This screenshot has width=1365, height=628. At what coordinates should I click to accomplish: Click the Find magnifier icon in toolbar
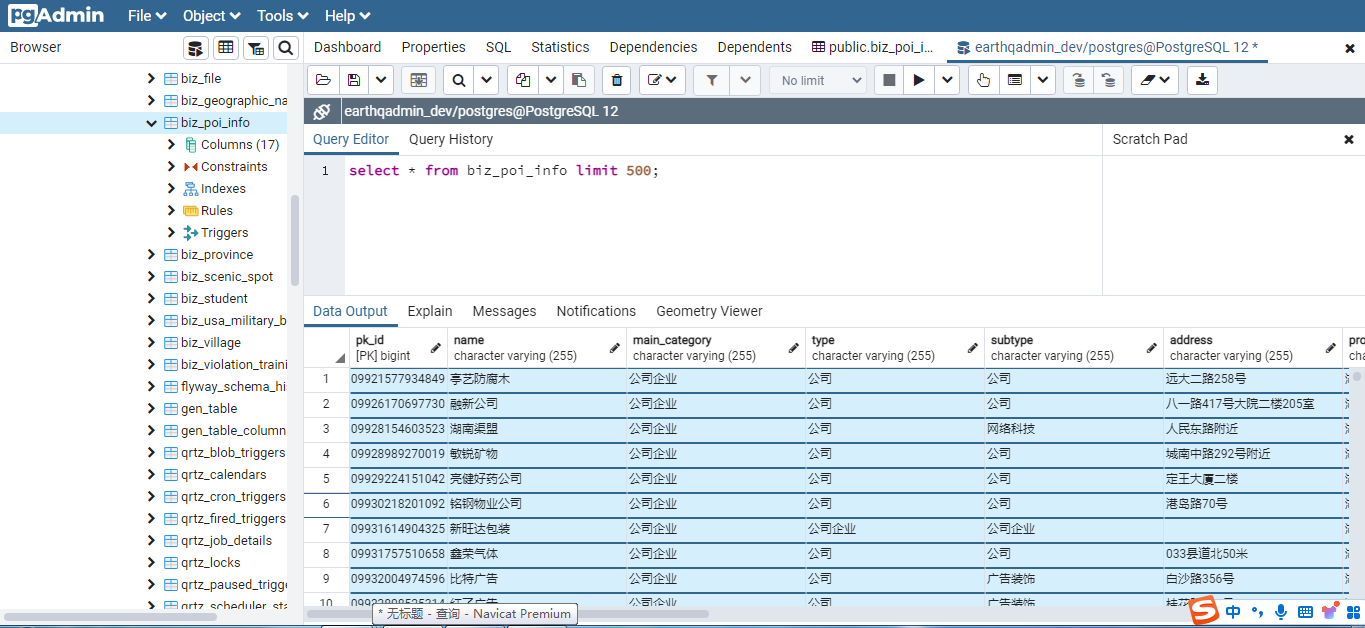(458, 80)
